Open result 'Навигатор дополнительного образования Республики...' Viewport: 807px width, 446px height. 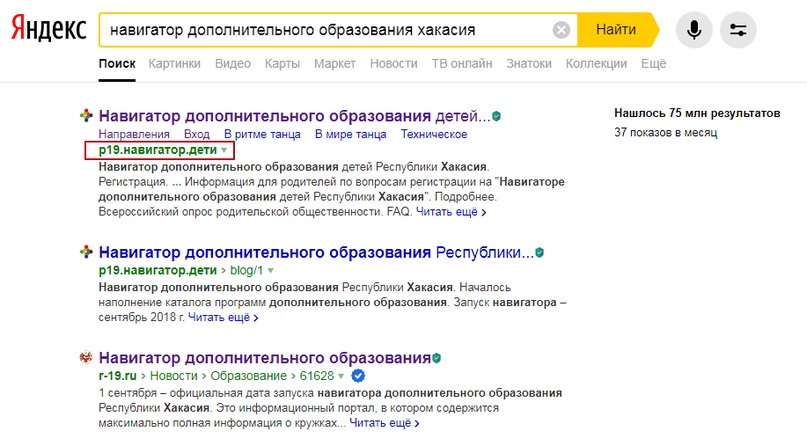point(316,253)
